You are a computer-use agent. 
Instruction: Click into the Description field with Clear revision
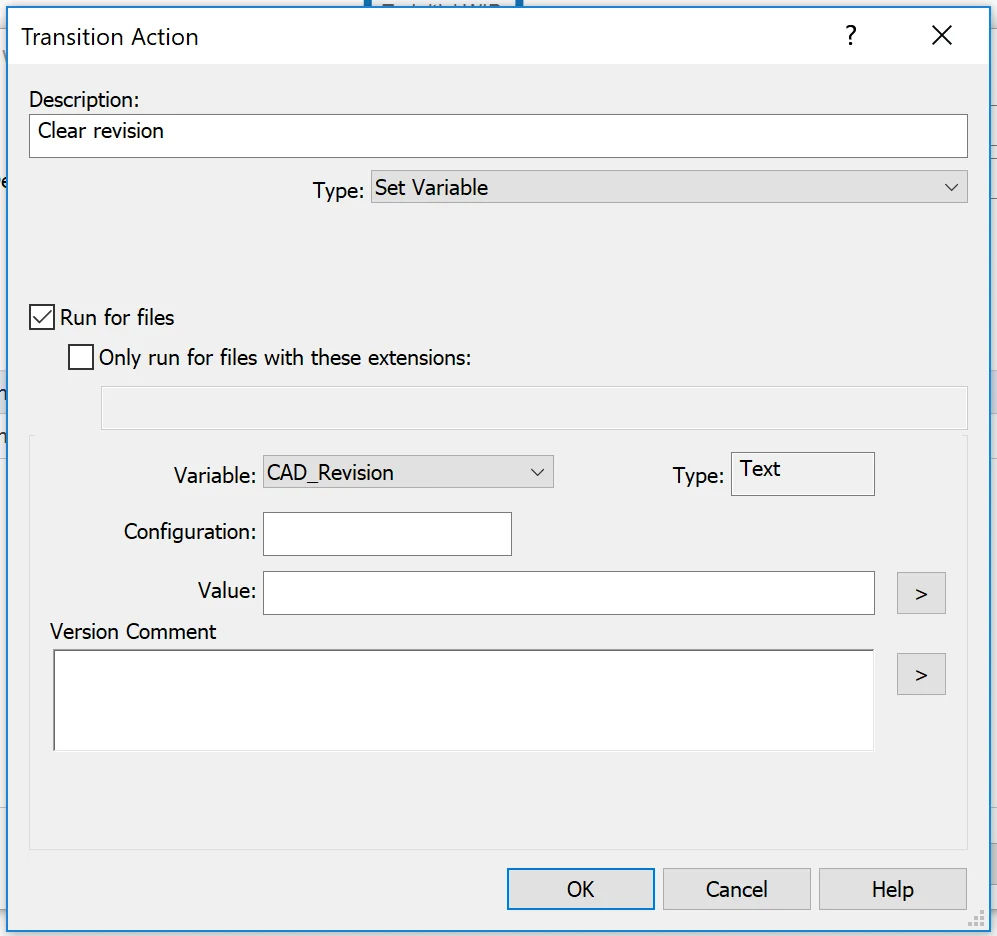click(498, 136)
